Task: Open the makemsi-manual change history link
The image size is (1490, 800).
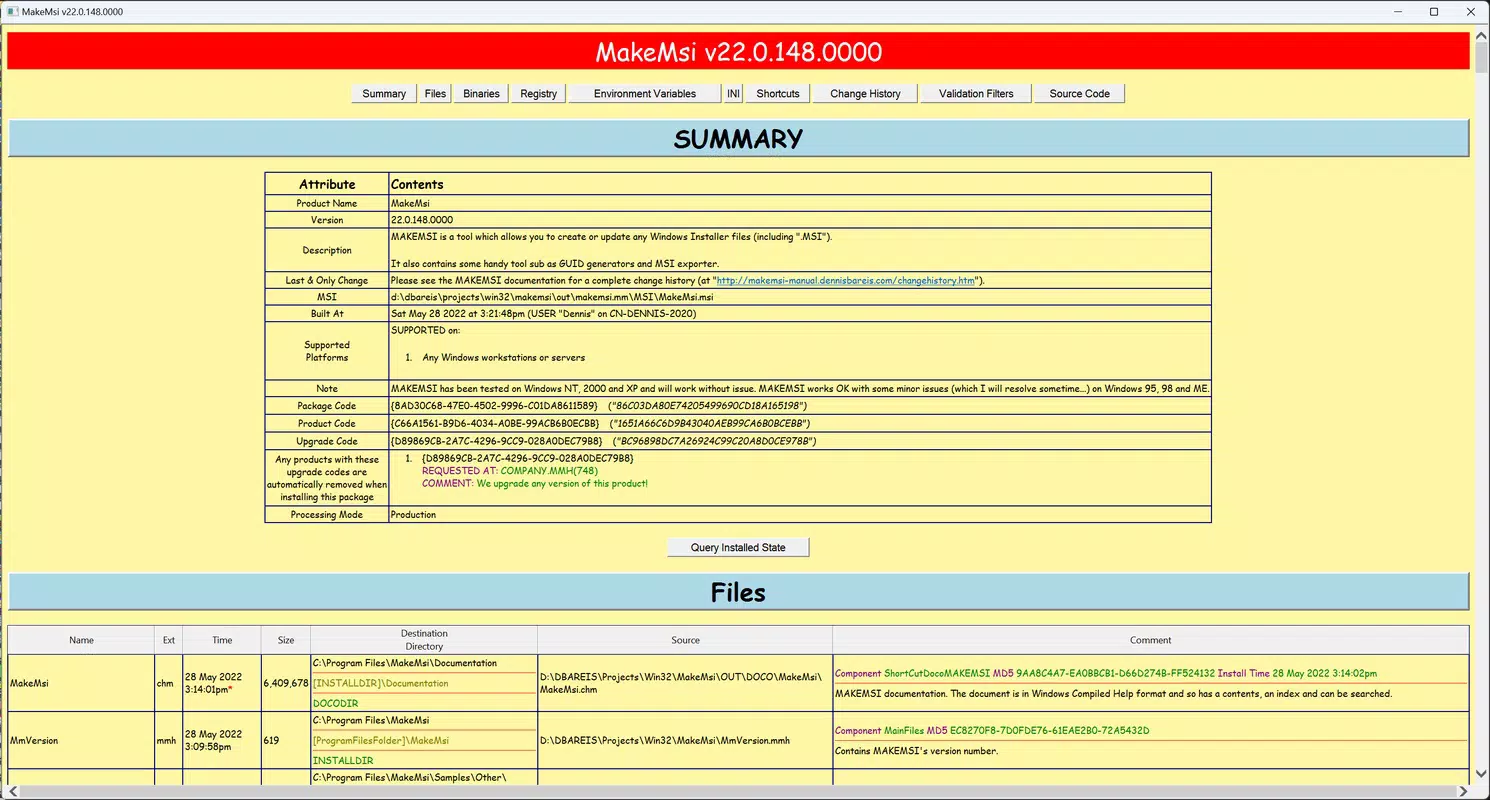Action: (846, 281)
